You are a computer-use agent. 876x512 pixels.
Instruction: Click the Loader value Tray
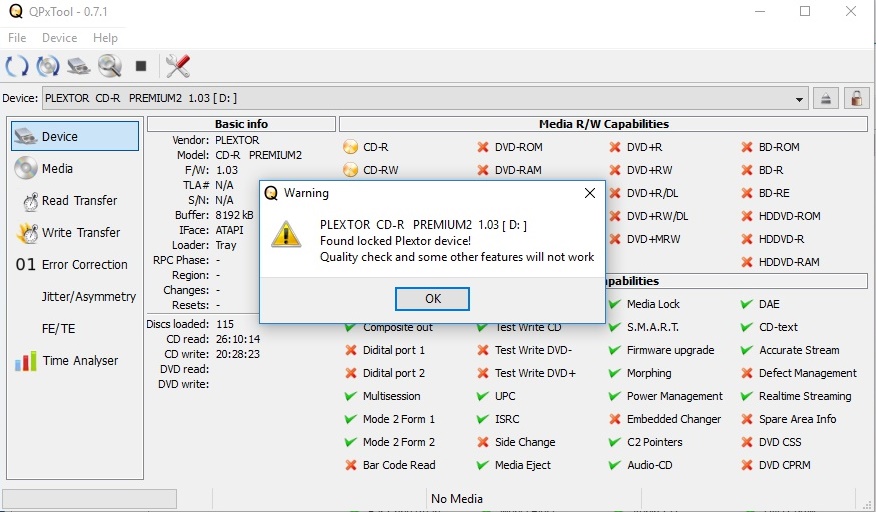[226, 245]
